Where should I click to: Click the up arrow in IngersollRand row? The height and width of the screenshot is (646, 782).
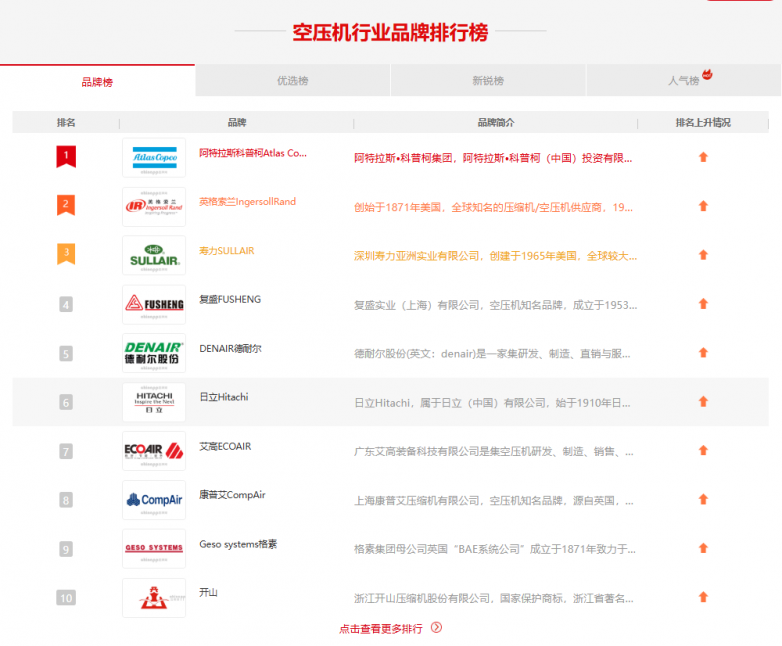point(703,206)
